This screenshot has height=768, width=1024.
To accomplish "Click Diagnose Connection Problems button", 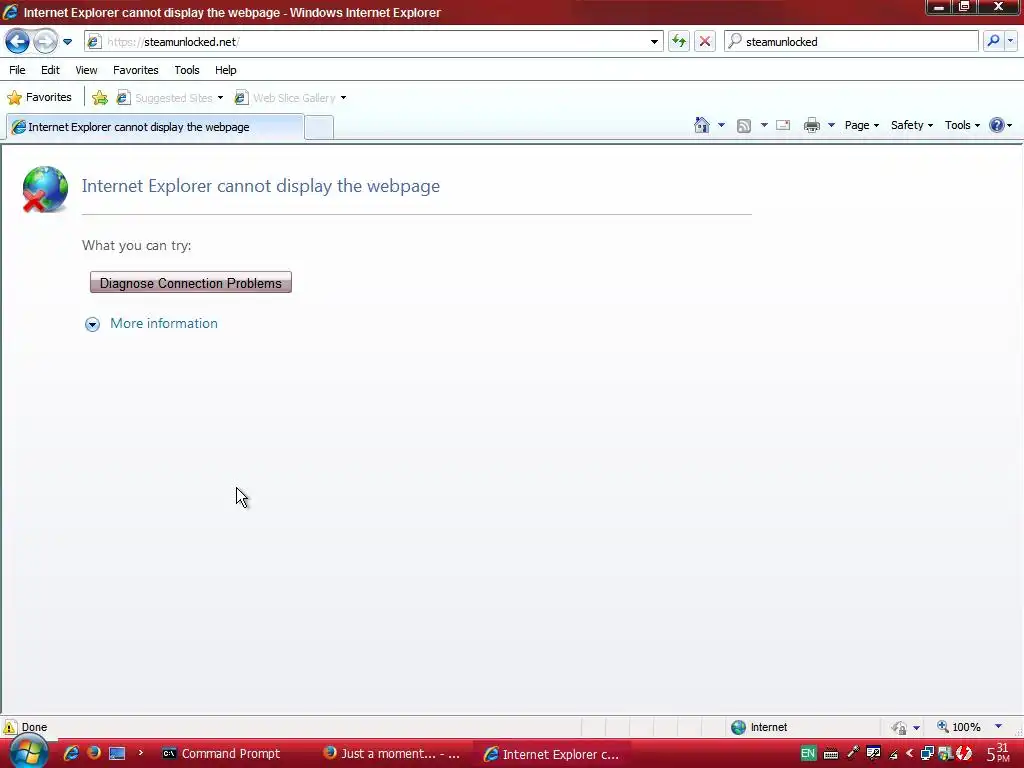I will (x=191, y=283).
